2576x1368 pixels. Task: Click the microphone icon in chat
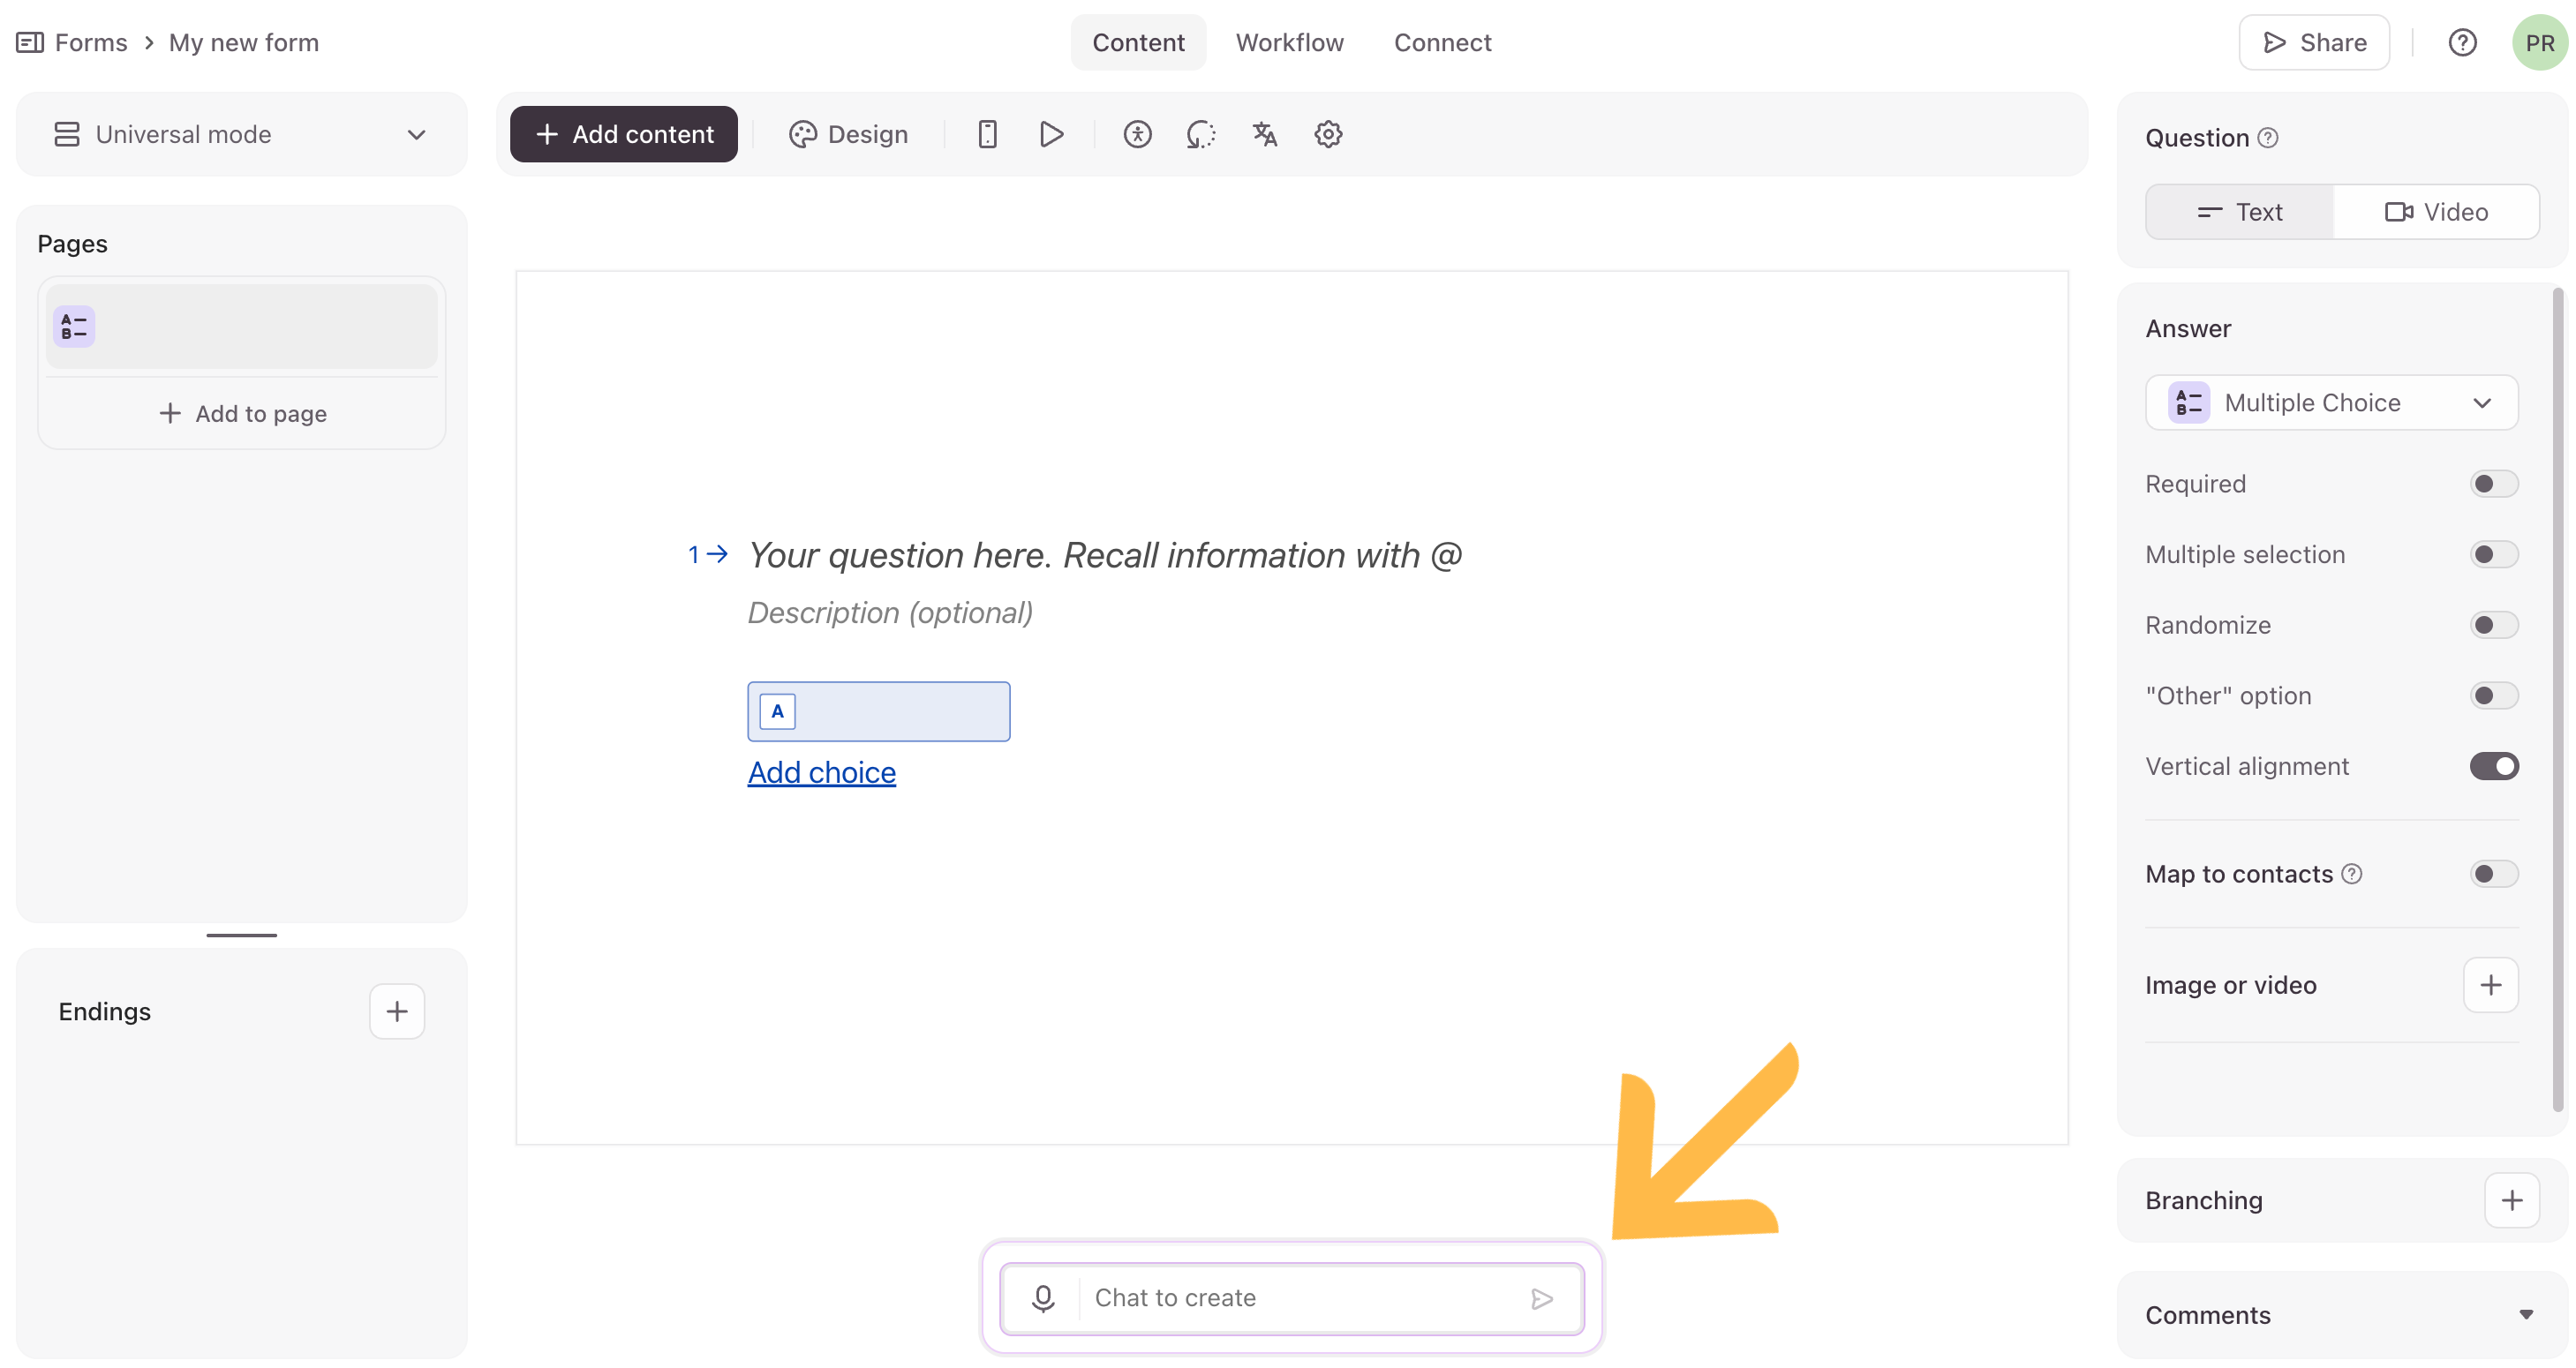[1043, 1298]
